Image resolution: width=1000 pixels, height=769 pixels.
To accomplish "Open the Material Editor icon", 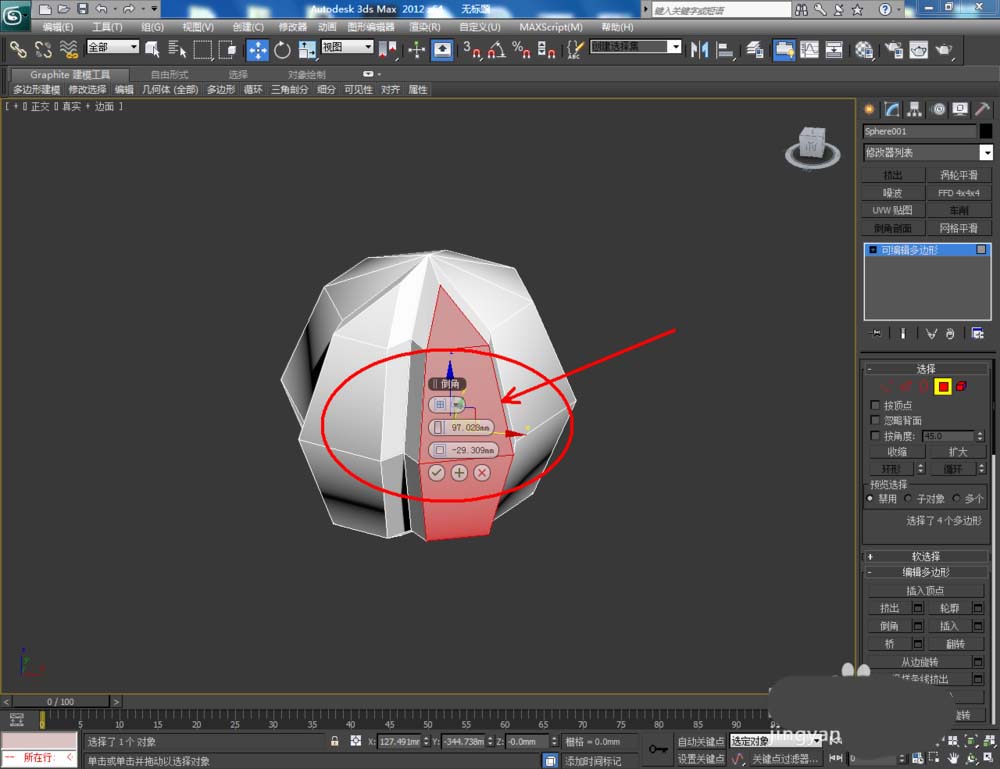I will [x=864, y=49].
